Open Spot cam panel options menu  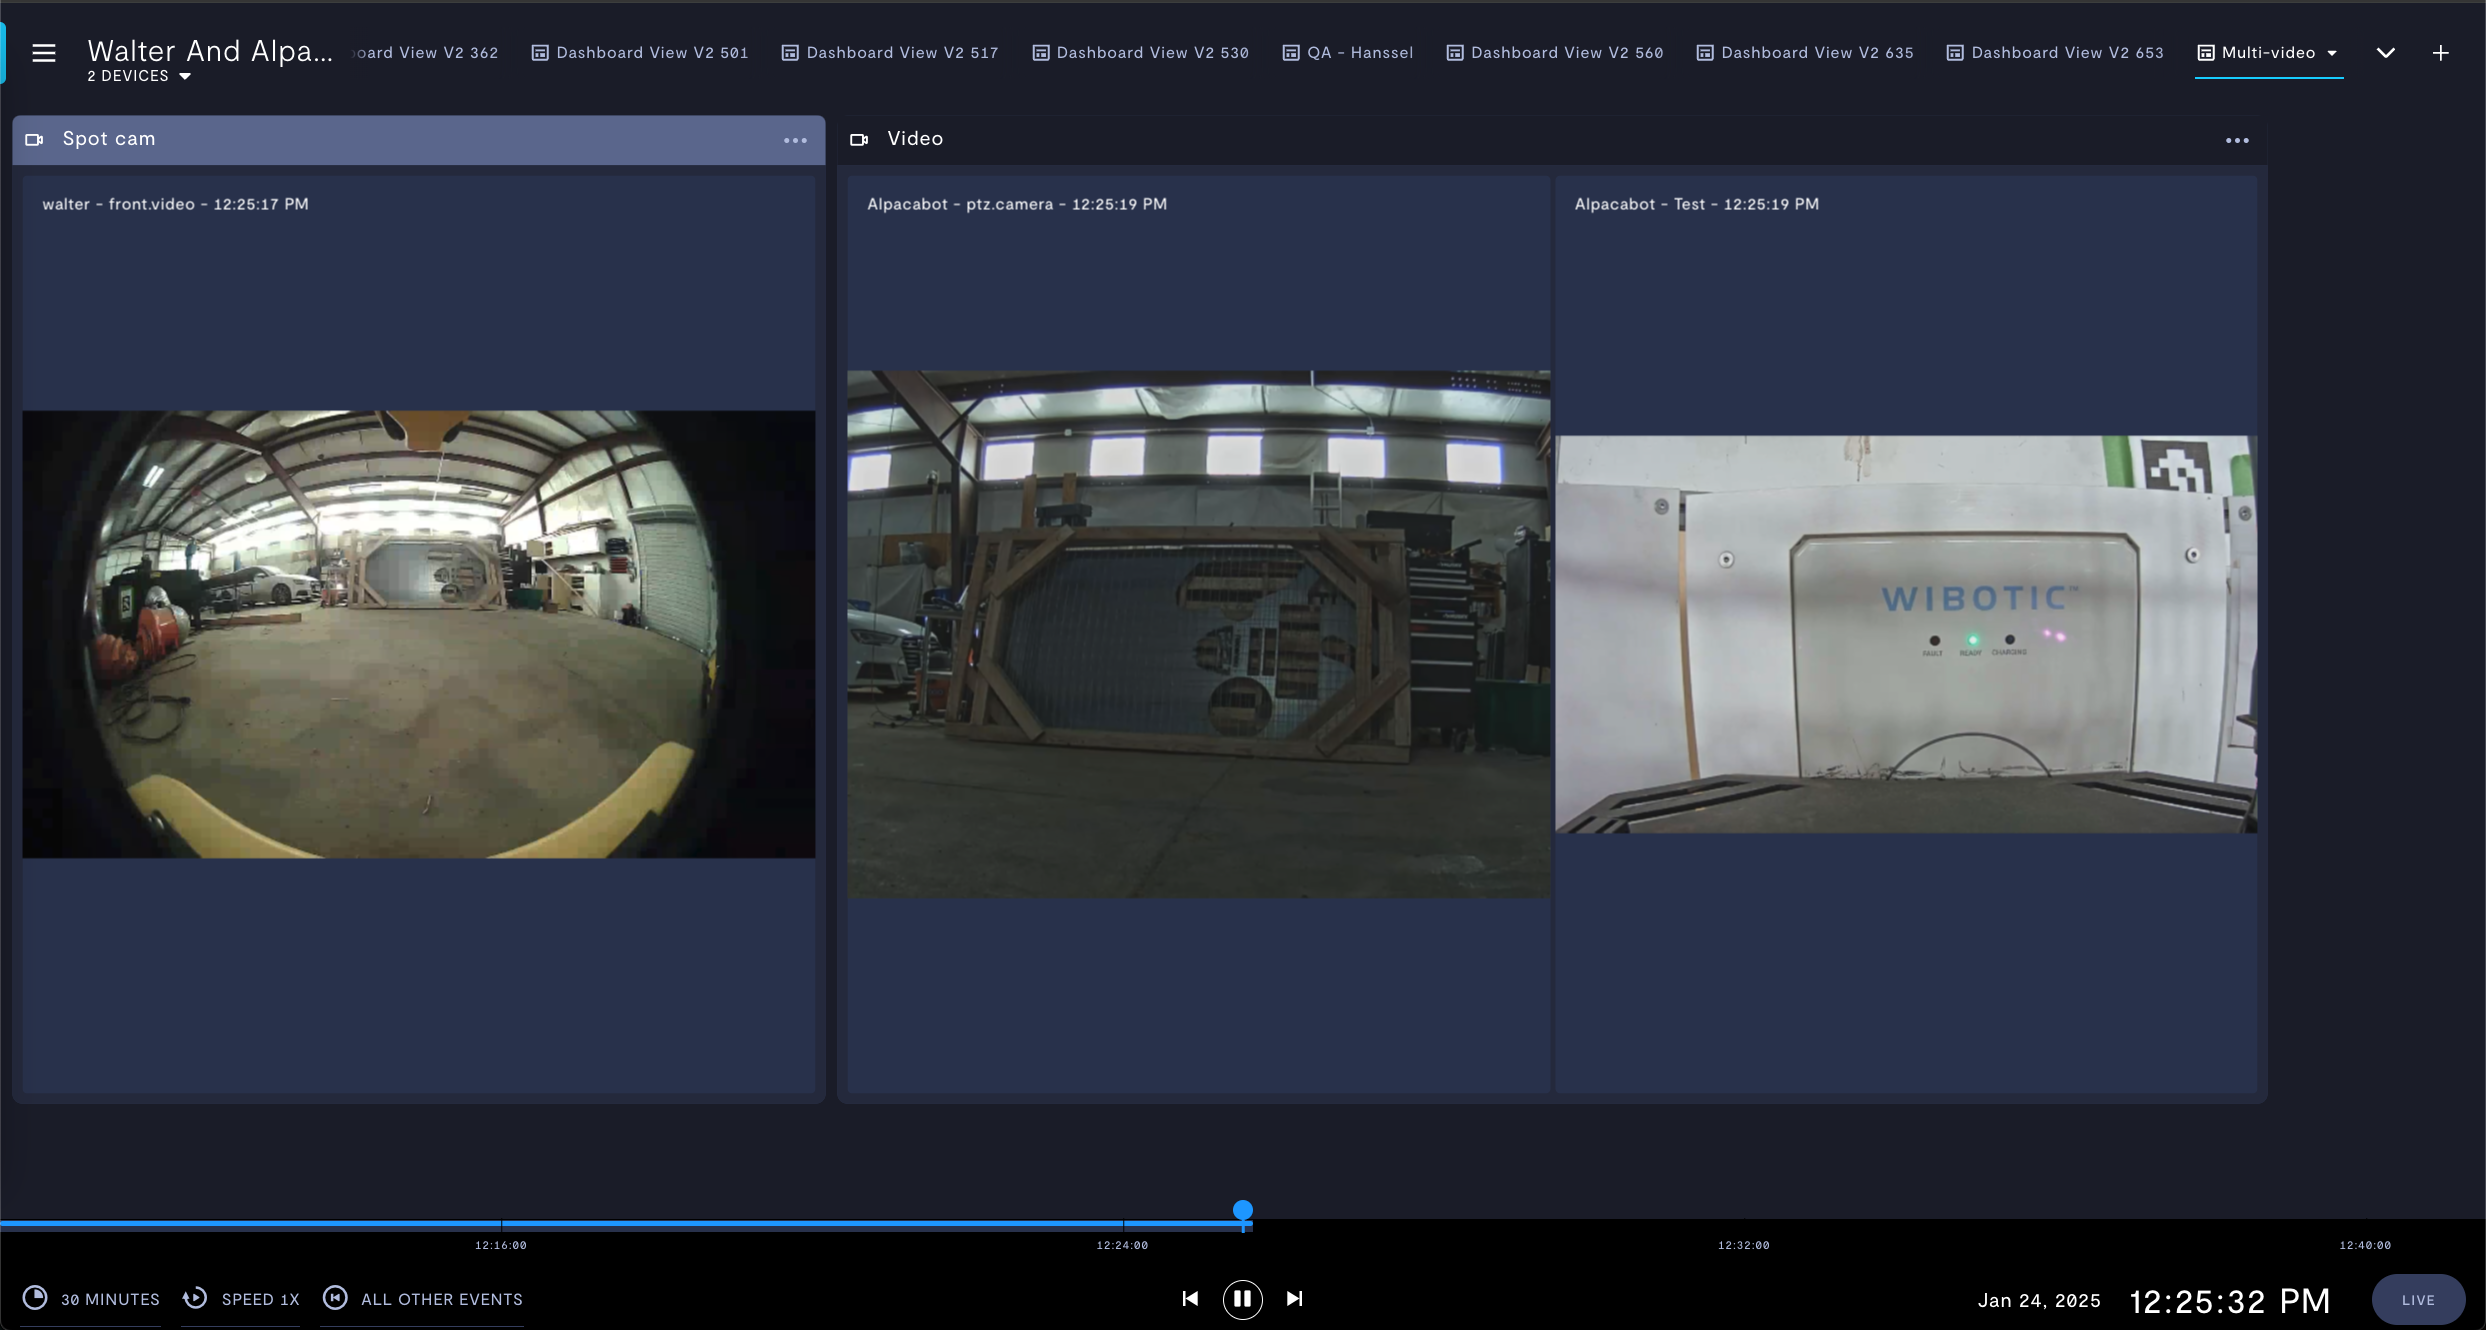[x=795, y=140]
